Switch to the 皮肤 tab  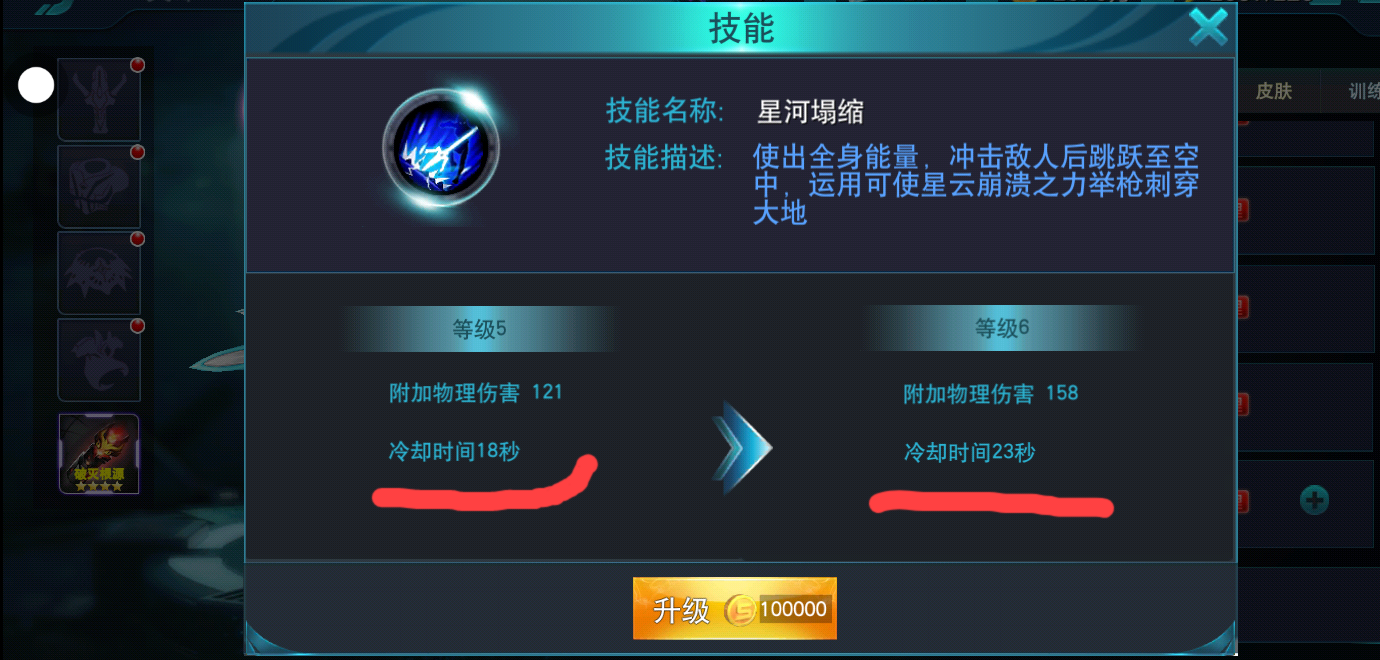point(1274,91)
